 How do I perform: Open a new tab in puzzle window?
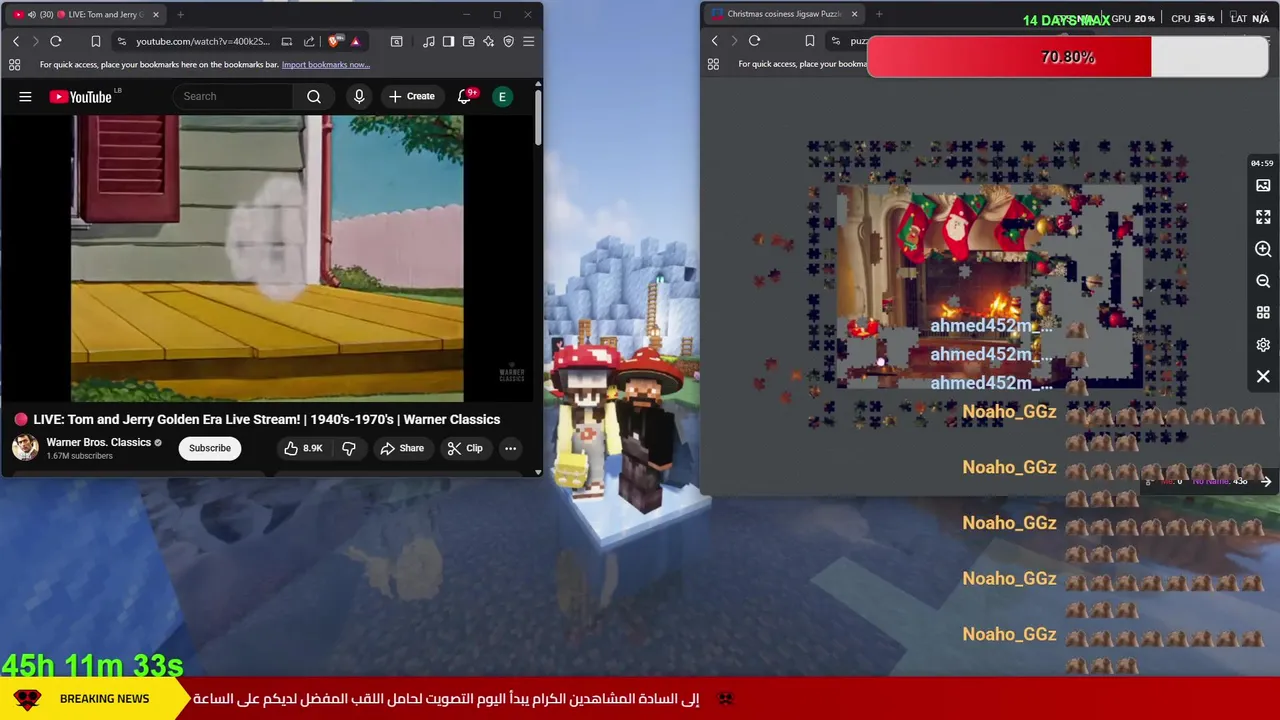tap(879, 14)
